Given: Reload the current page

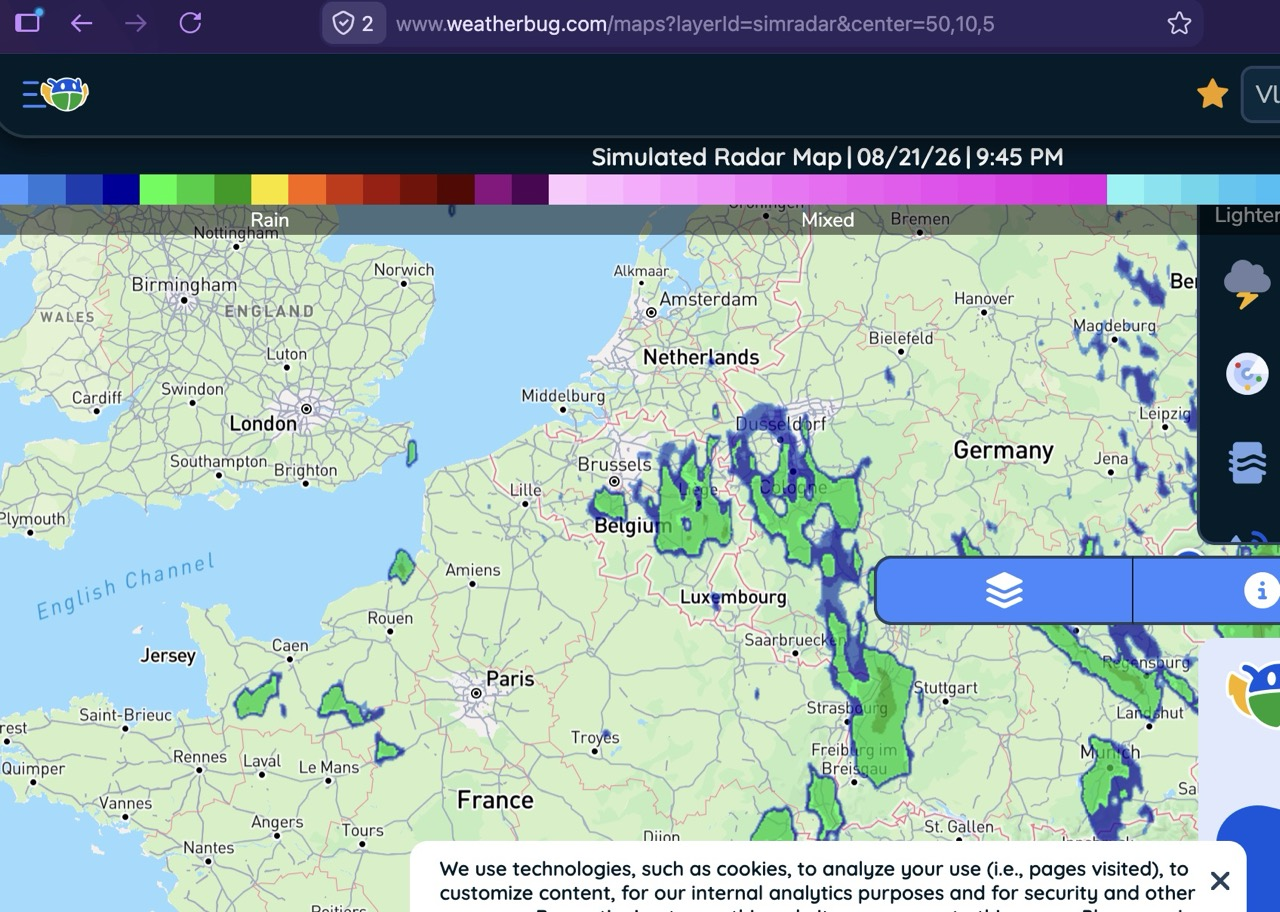Looking at the screenshot, I should (190, 23).
